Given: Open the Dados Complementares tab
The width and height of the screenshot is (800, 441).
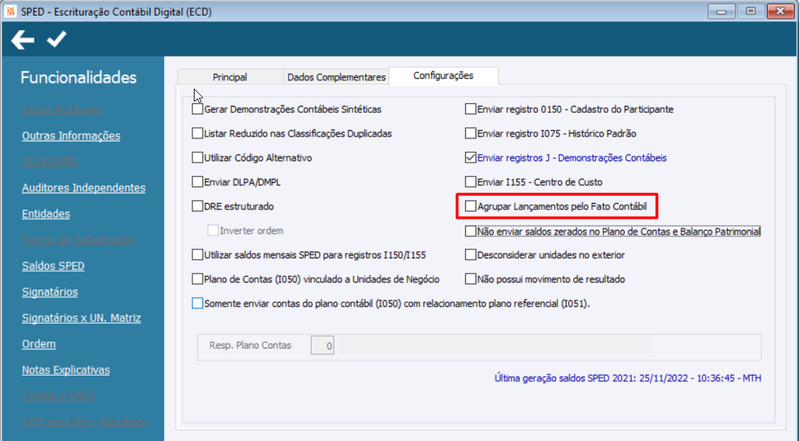Looking at the screenshot, I should 336,77.
